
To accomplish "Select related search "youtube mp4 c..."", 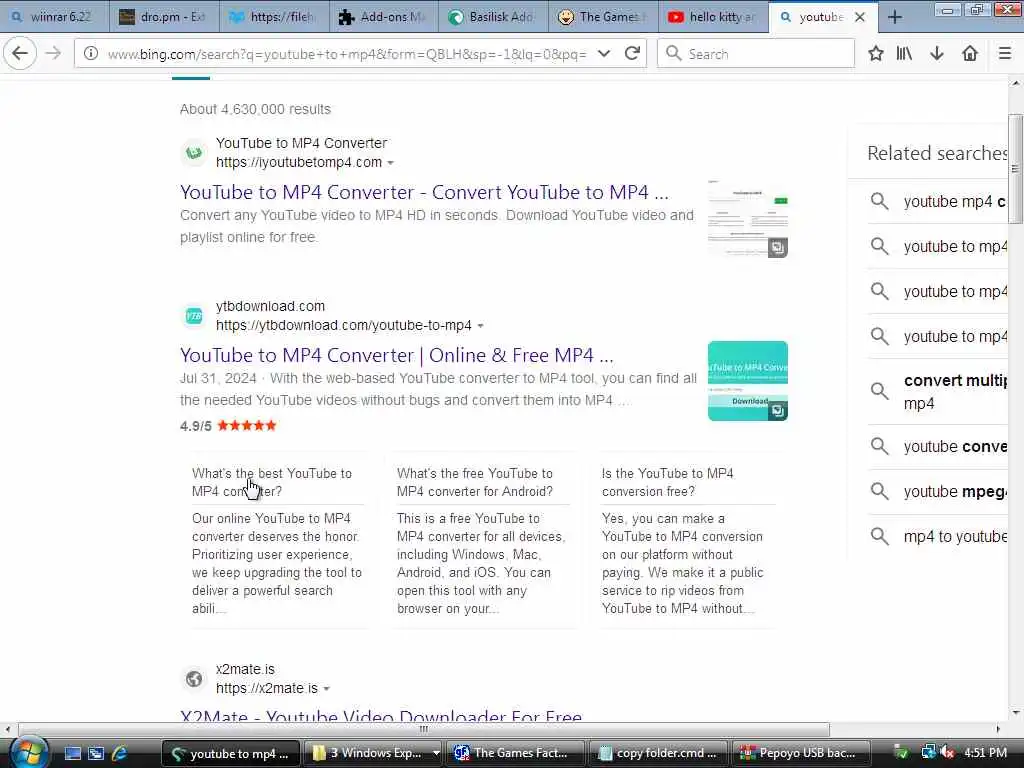I will click(955, 202).
